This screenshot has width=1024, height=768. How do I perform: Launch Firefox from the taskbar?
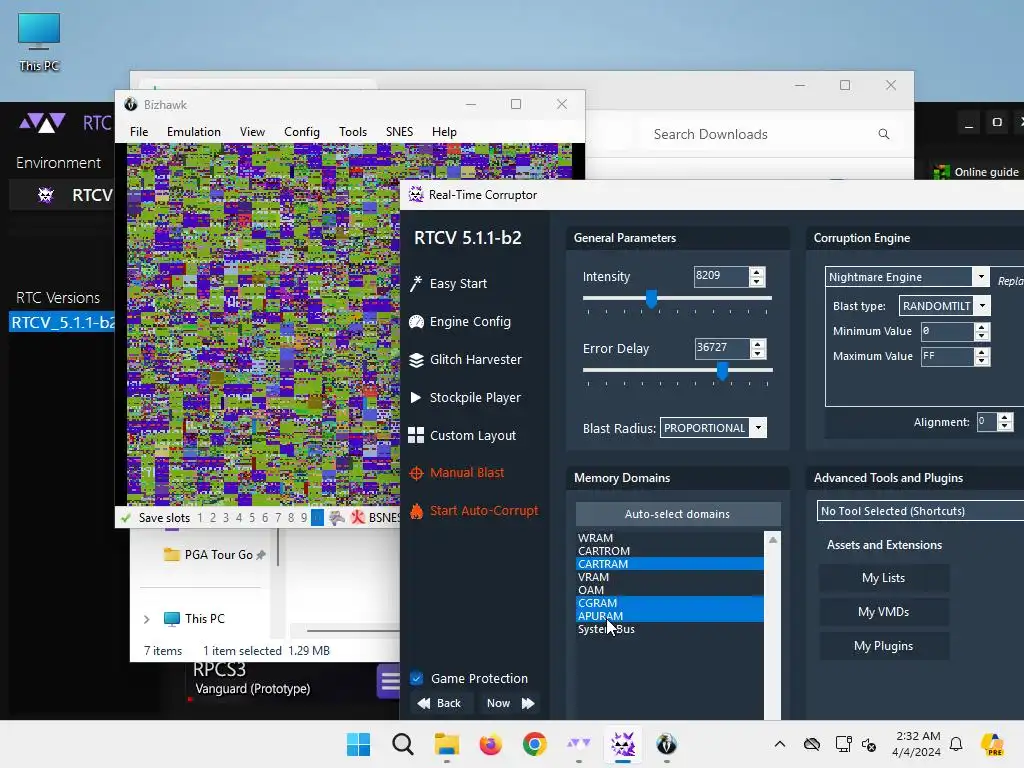coord(490,744)
